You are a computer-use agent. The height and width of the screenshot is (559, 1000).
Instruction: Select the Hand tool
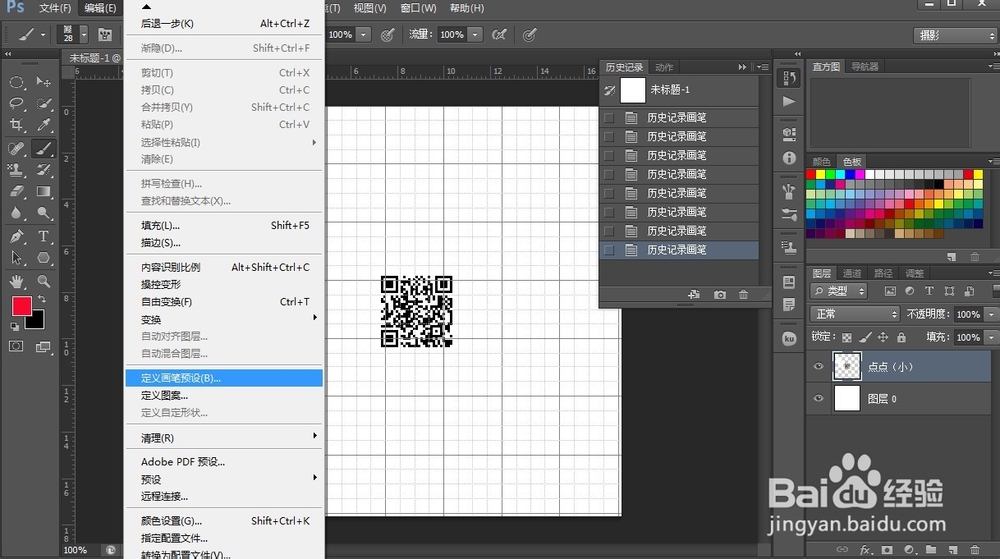(x=17, y=281)
